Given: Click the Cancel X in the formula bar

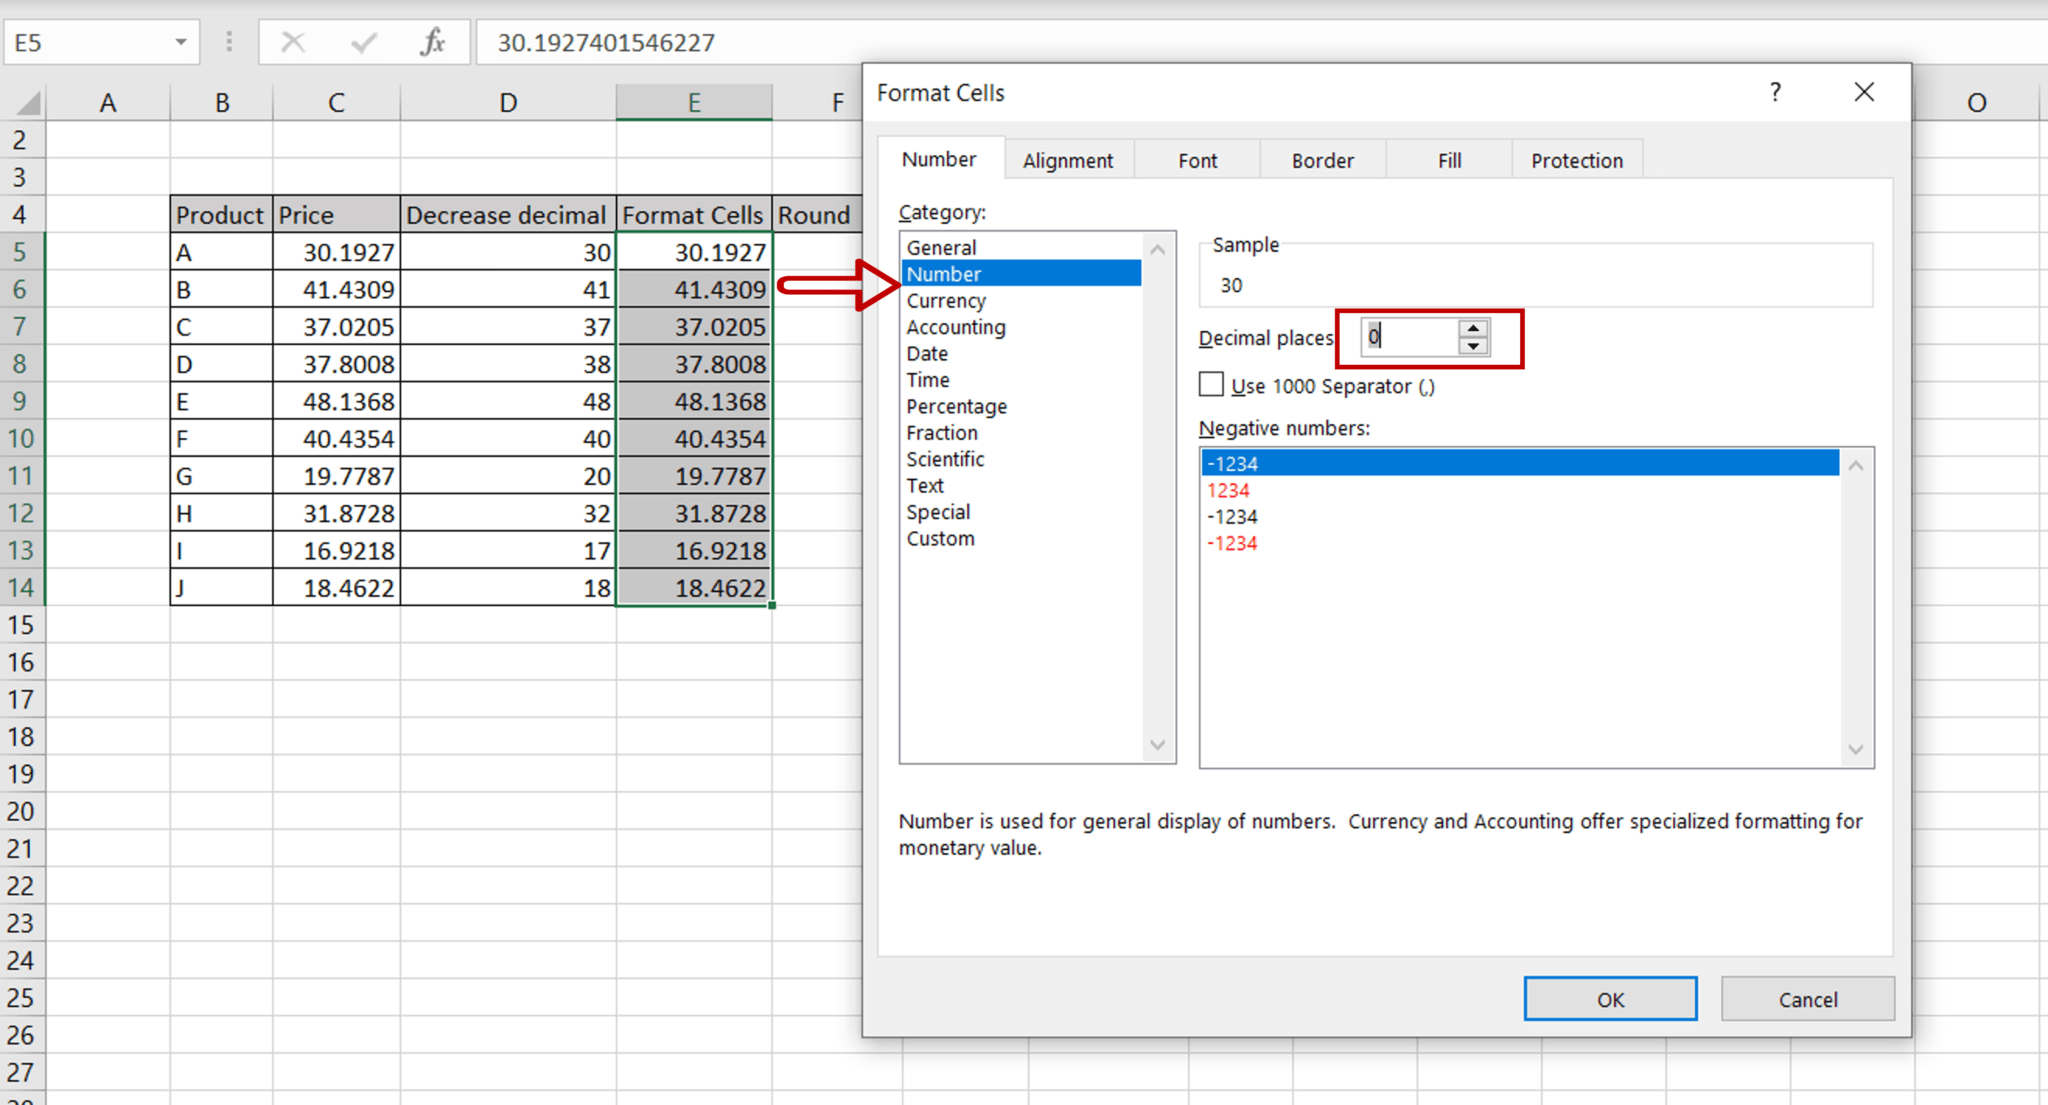Looking at the screenshot, I should point(293,42).
